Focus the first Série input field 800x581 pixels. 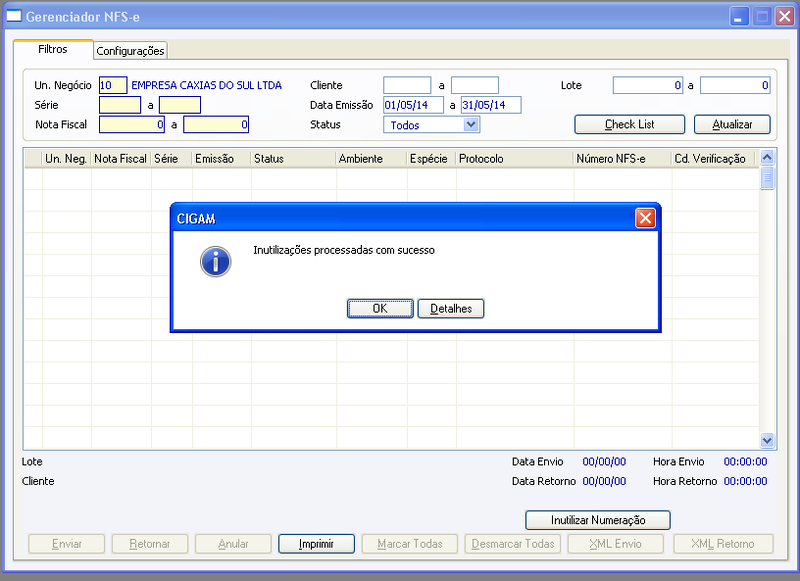point(120,105)
